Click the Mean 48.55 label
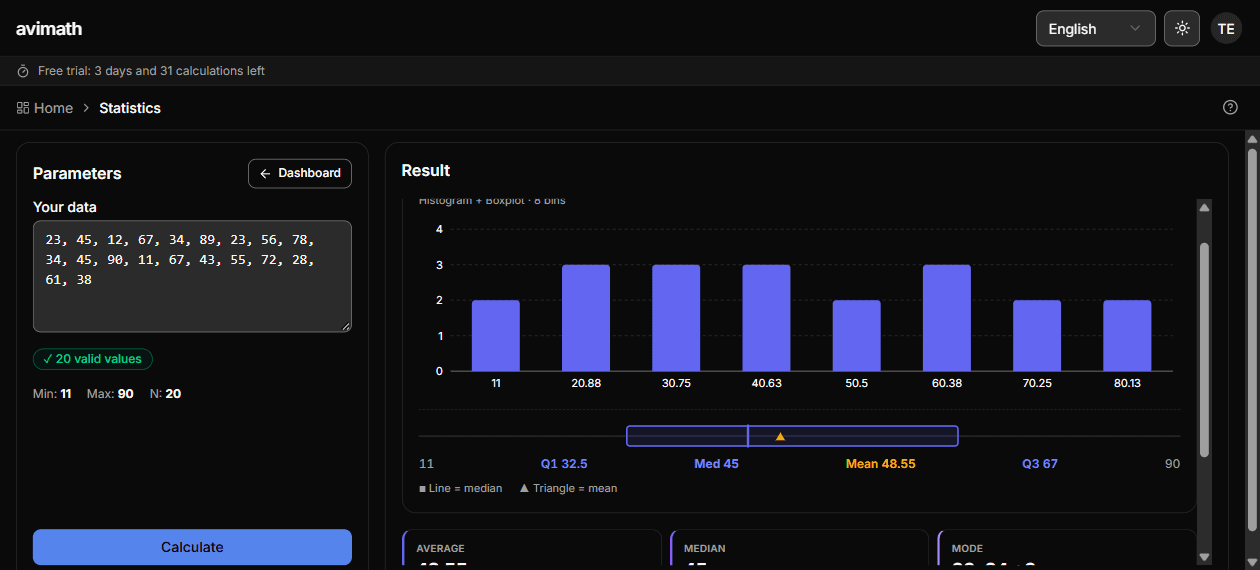This screenshot has width=1260, height=570. tap(880, 464)
